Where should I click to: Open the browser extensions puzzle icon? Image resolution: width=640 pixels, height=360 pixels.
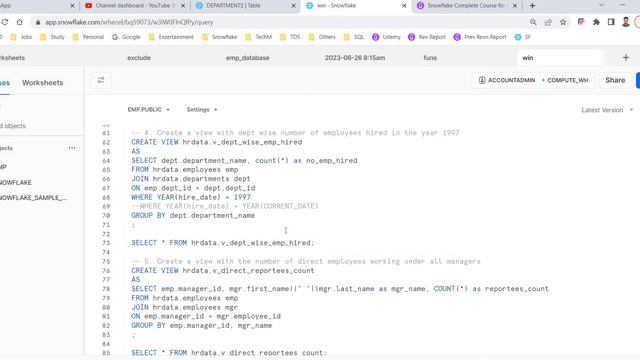[x=596, y=22]
